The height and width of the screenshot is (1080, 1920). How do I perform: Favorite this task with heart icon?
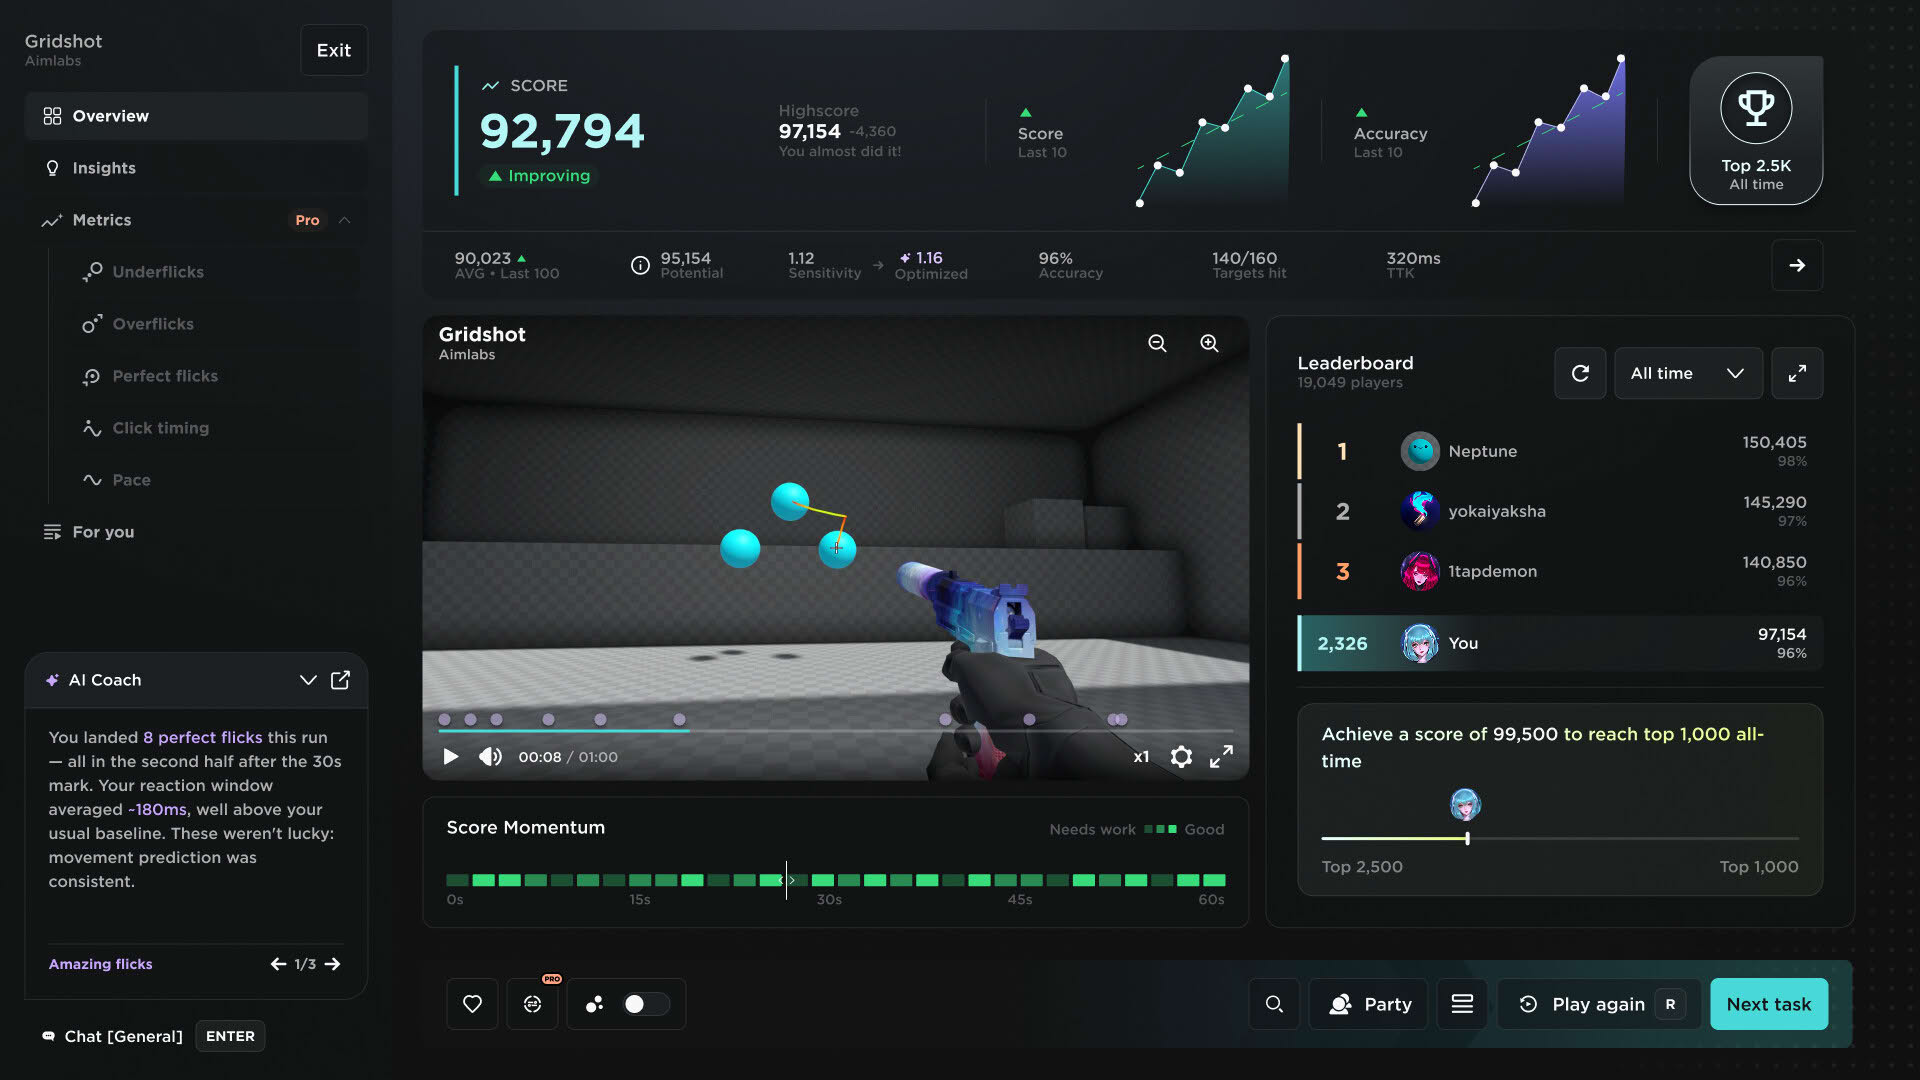tap(472, 1004)
